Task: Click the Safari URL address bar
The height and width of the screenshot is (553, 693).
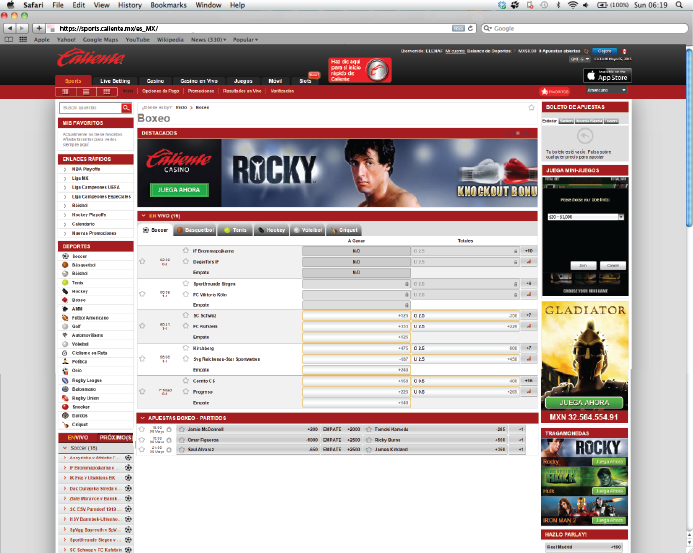Action: [x=255, y=28]
